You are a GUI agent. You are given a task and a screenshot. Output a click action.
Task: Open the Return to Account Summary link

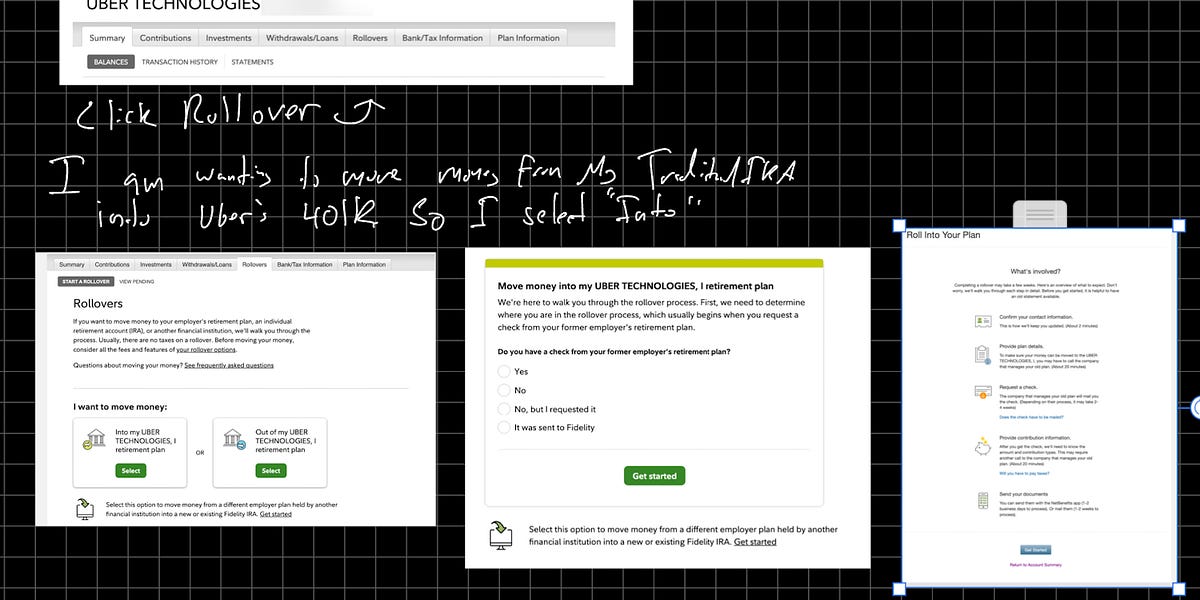[x=1036, y=565]
